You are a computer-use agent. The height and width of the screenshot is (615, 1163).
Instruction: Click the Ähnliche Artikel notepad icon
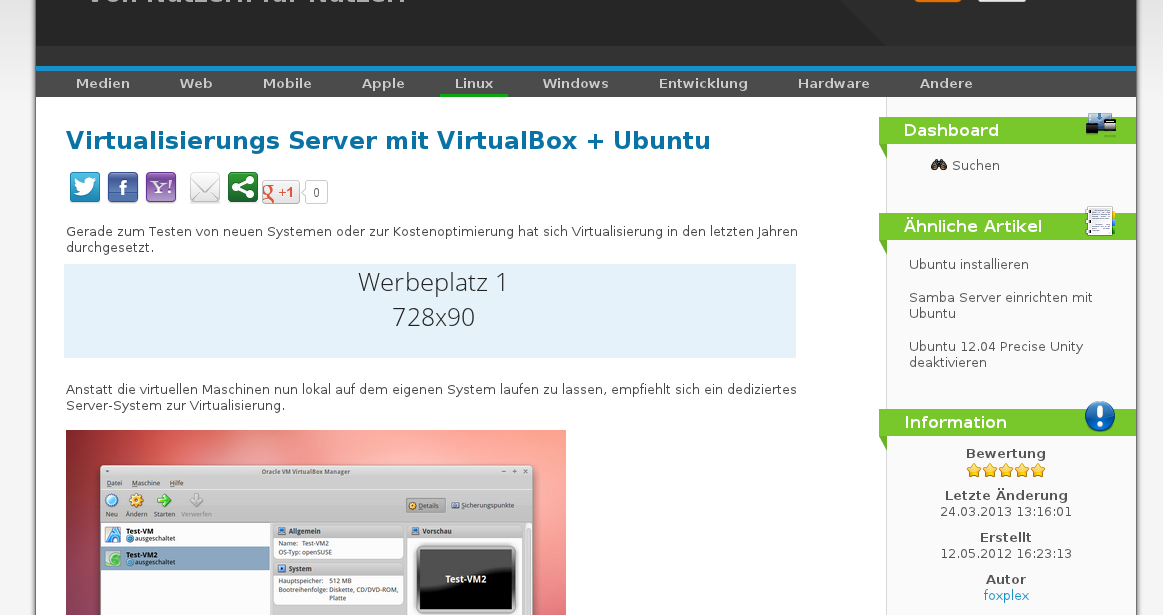pyautogui.click(x=1099, y=221)
